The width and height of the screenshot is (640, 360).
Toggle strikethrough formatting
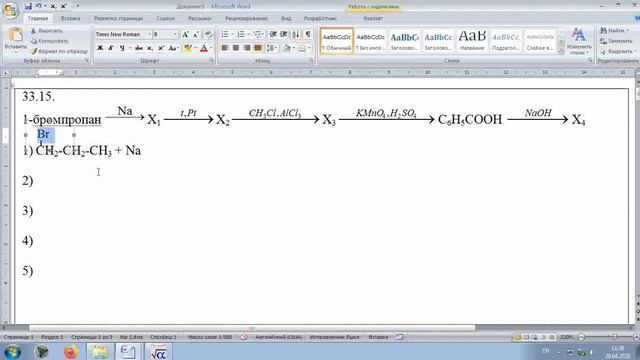tap(139, 48)
